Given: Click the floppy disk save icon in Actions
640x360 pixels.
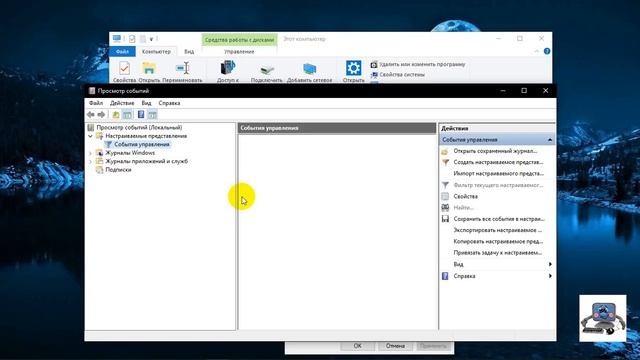Looking at the screenshot, I should [x=445, y=219].
